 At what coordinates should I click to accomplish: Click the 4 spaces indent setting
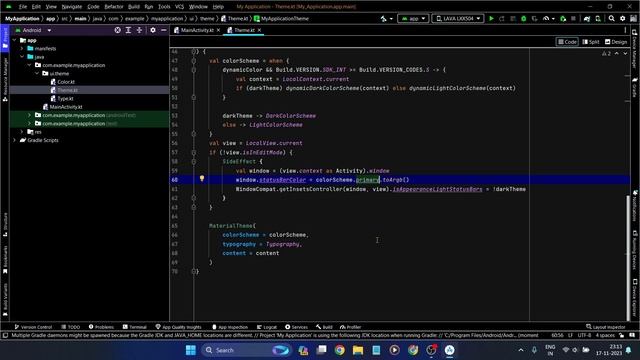[605, 336]
